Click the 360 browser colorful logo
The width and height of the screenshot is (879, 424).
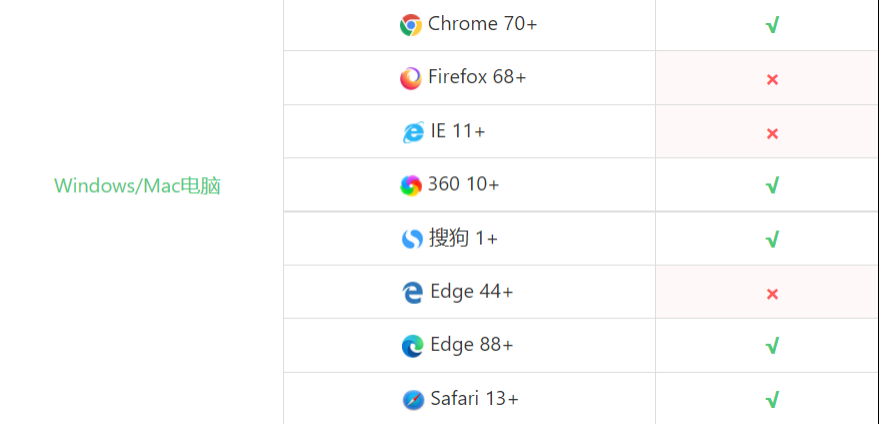pos(410,185)
